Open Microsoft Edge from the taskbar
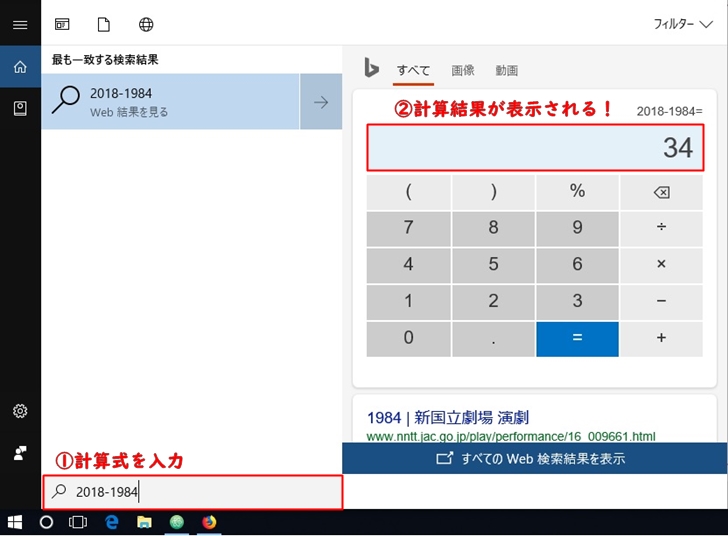Viewport: 728px width, 536px height. [112, 522]
